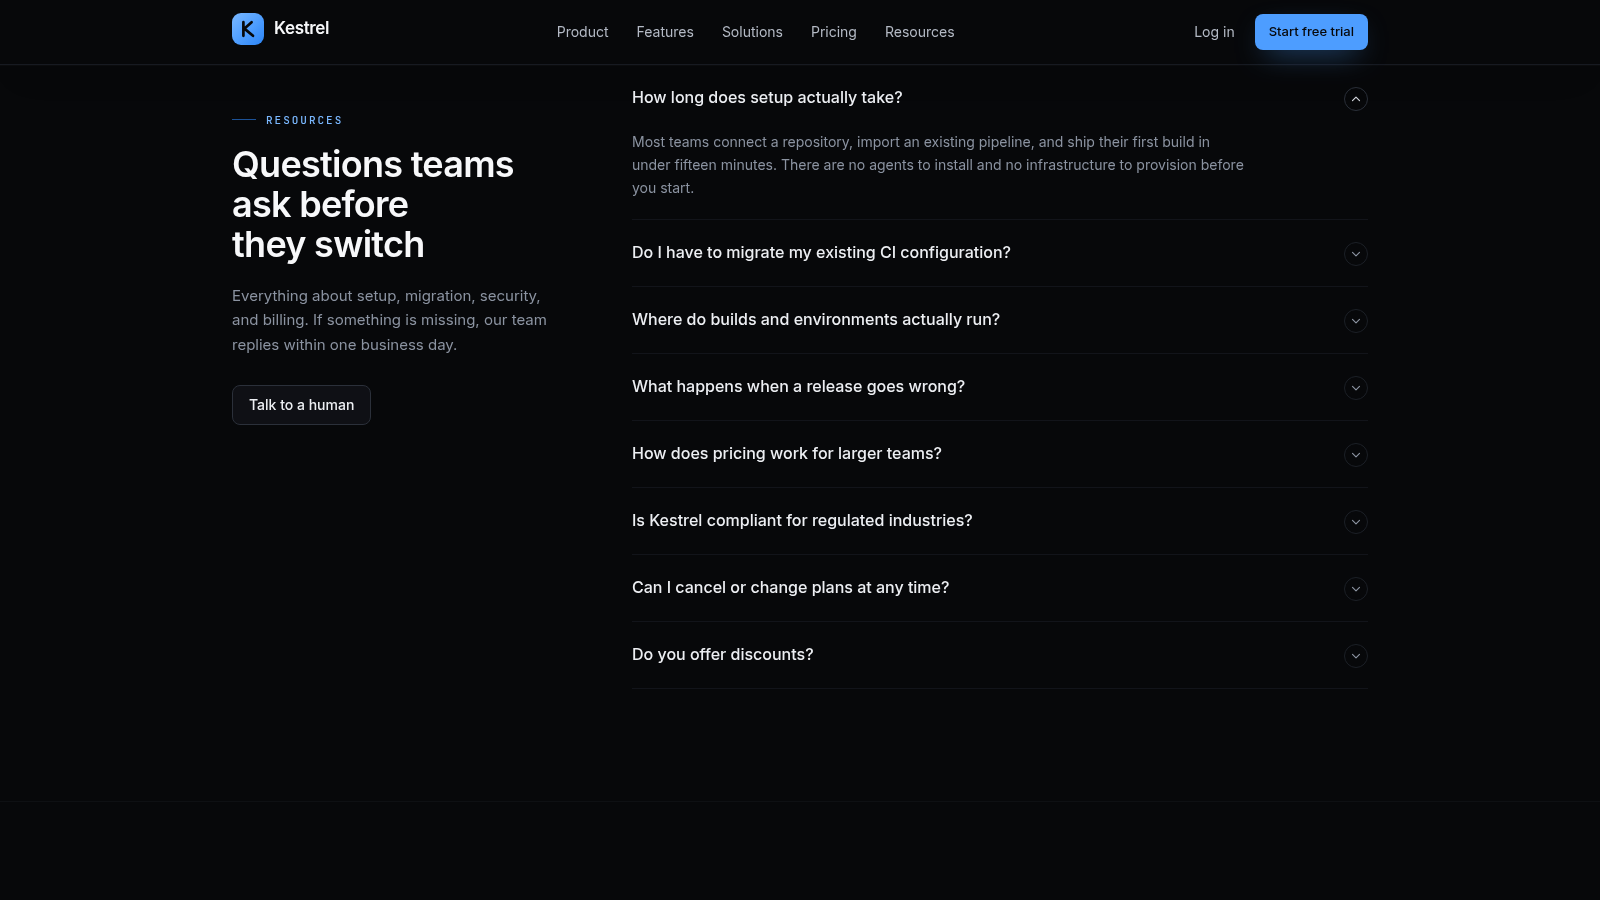Select question 'Where do builds and environments actually run?'
The height and width of the screenshot is (900, 1600).
click(816, 320)
